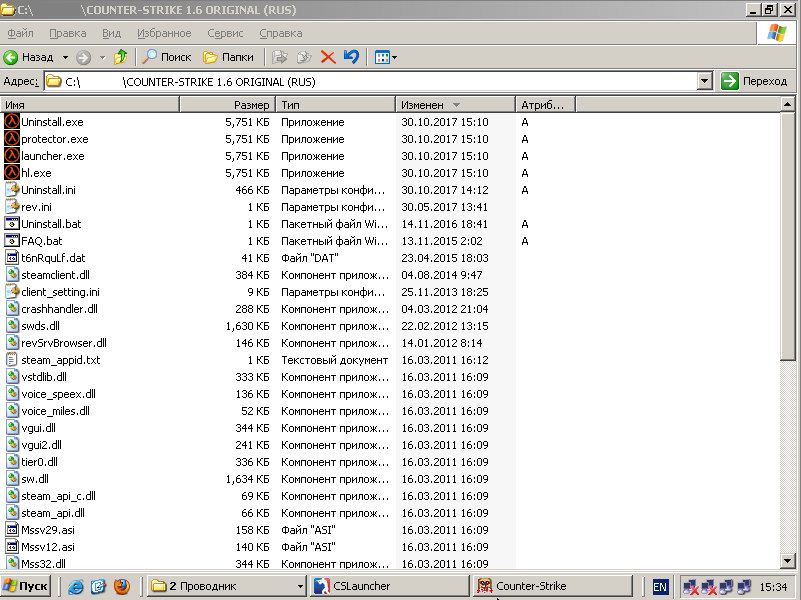Image resolution: width=801 pixels, height=600 pixels.
Task: Sort by the Тип column header
Action: (336, 105)
